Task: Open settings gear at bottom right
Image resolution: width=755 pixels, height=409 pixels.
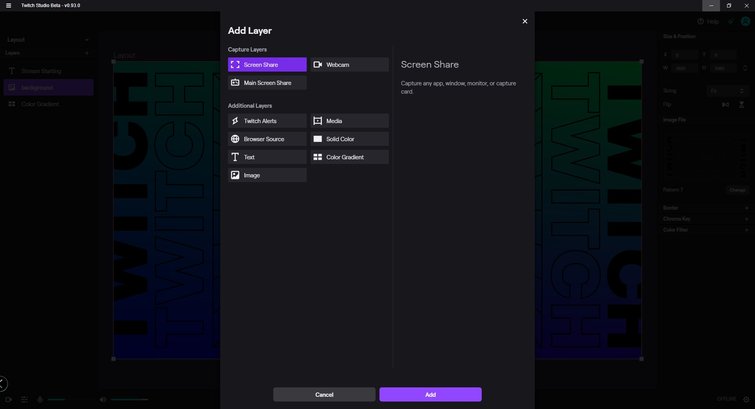Action: (x=746, y=399)
